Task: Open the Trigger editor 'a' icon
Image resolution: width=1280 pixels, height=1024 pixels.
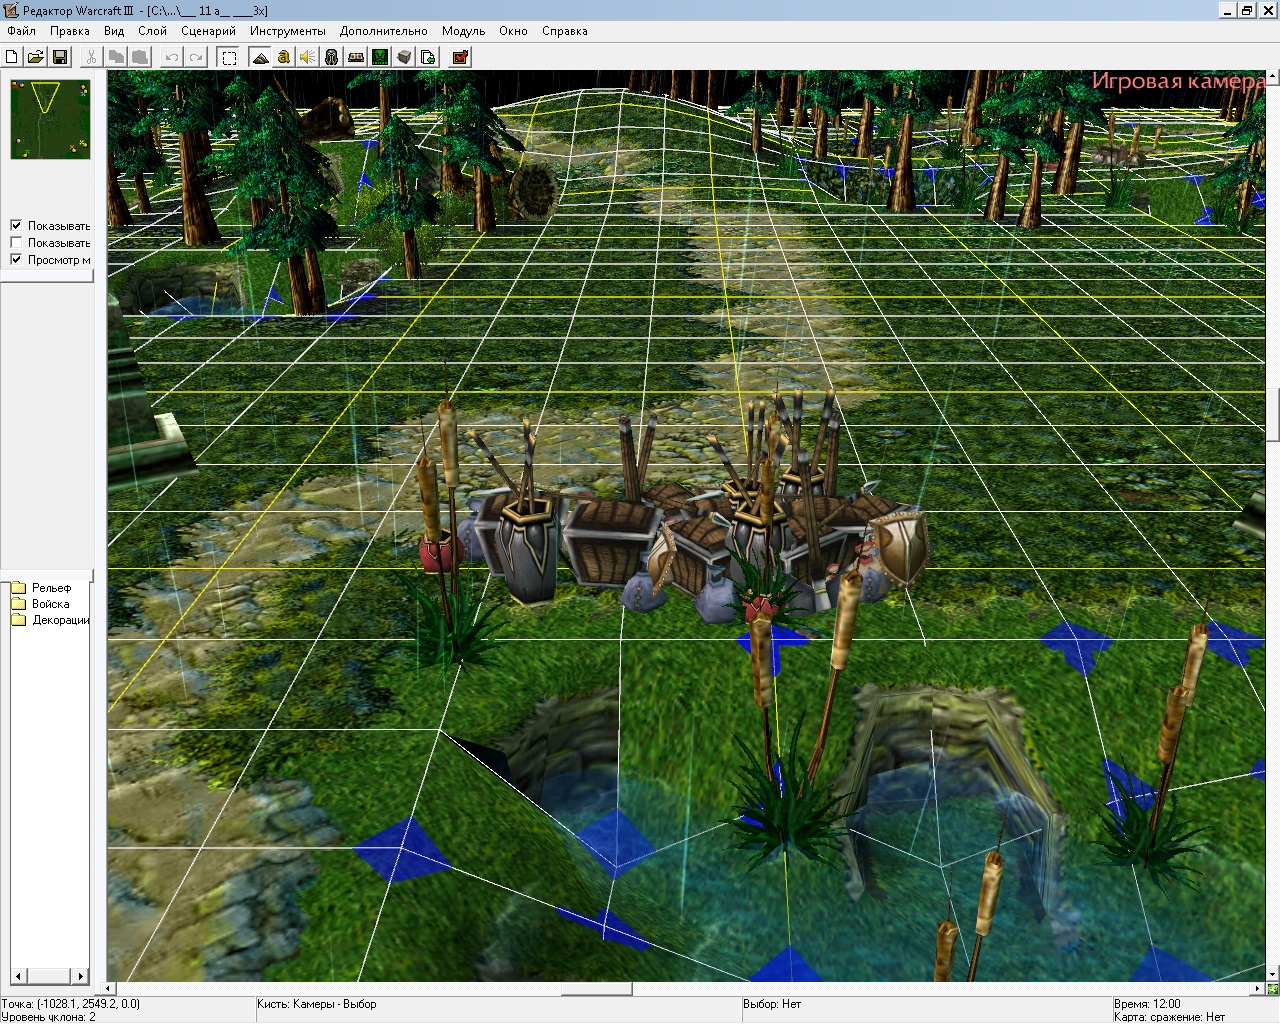Action: click(284, 57)
